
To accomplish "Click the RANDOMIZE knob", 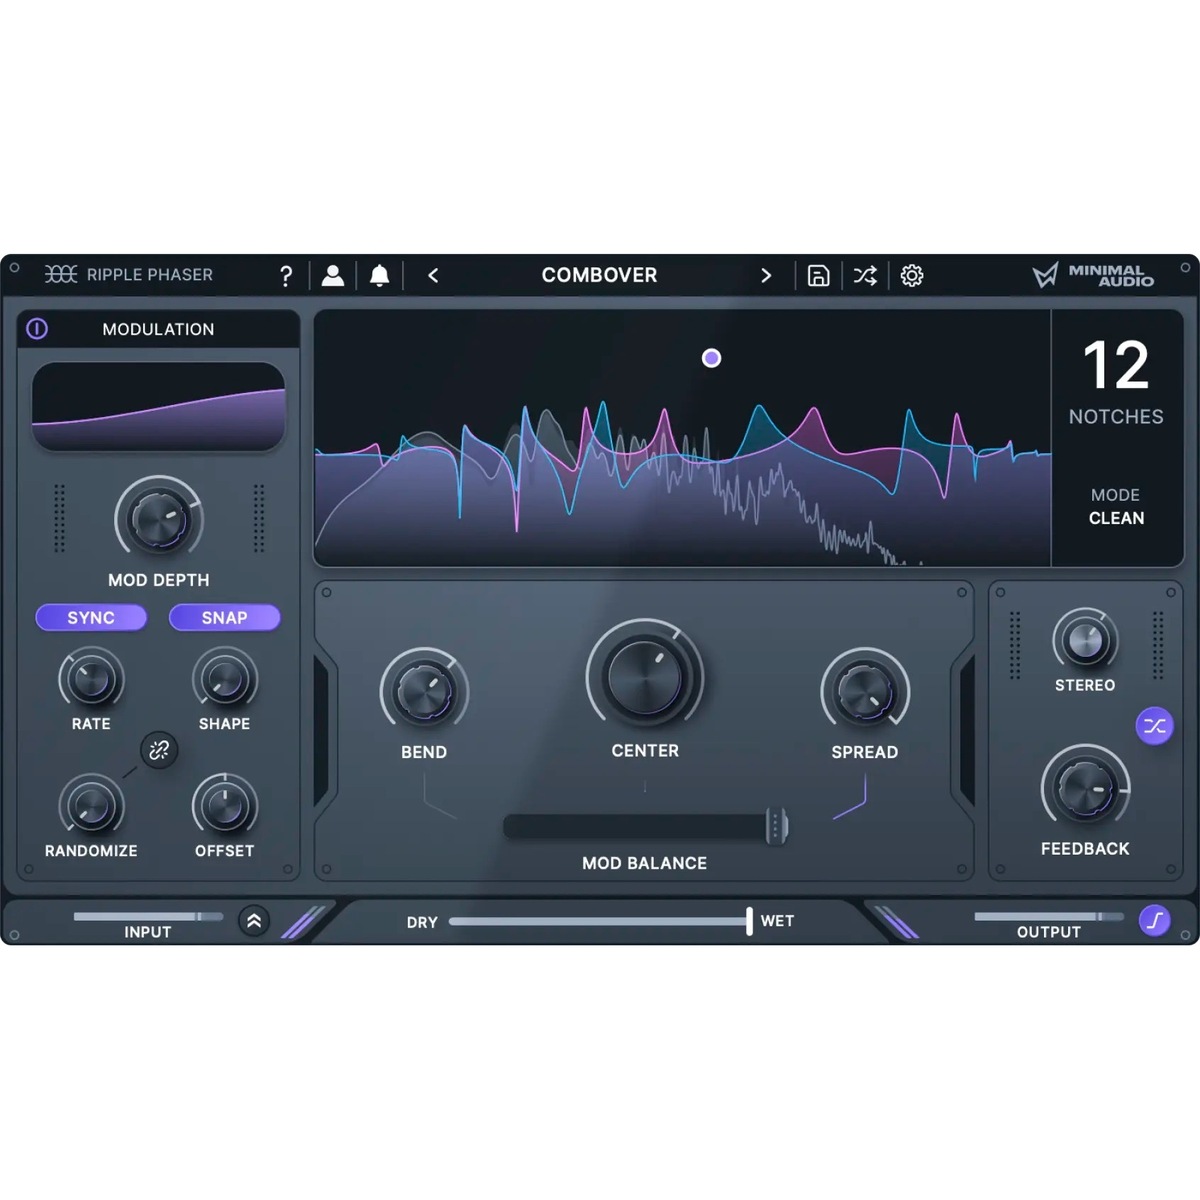I will [91, 806].
